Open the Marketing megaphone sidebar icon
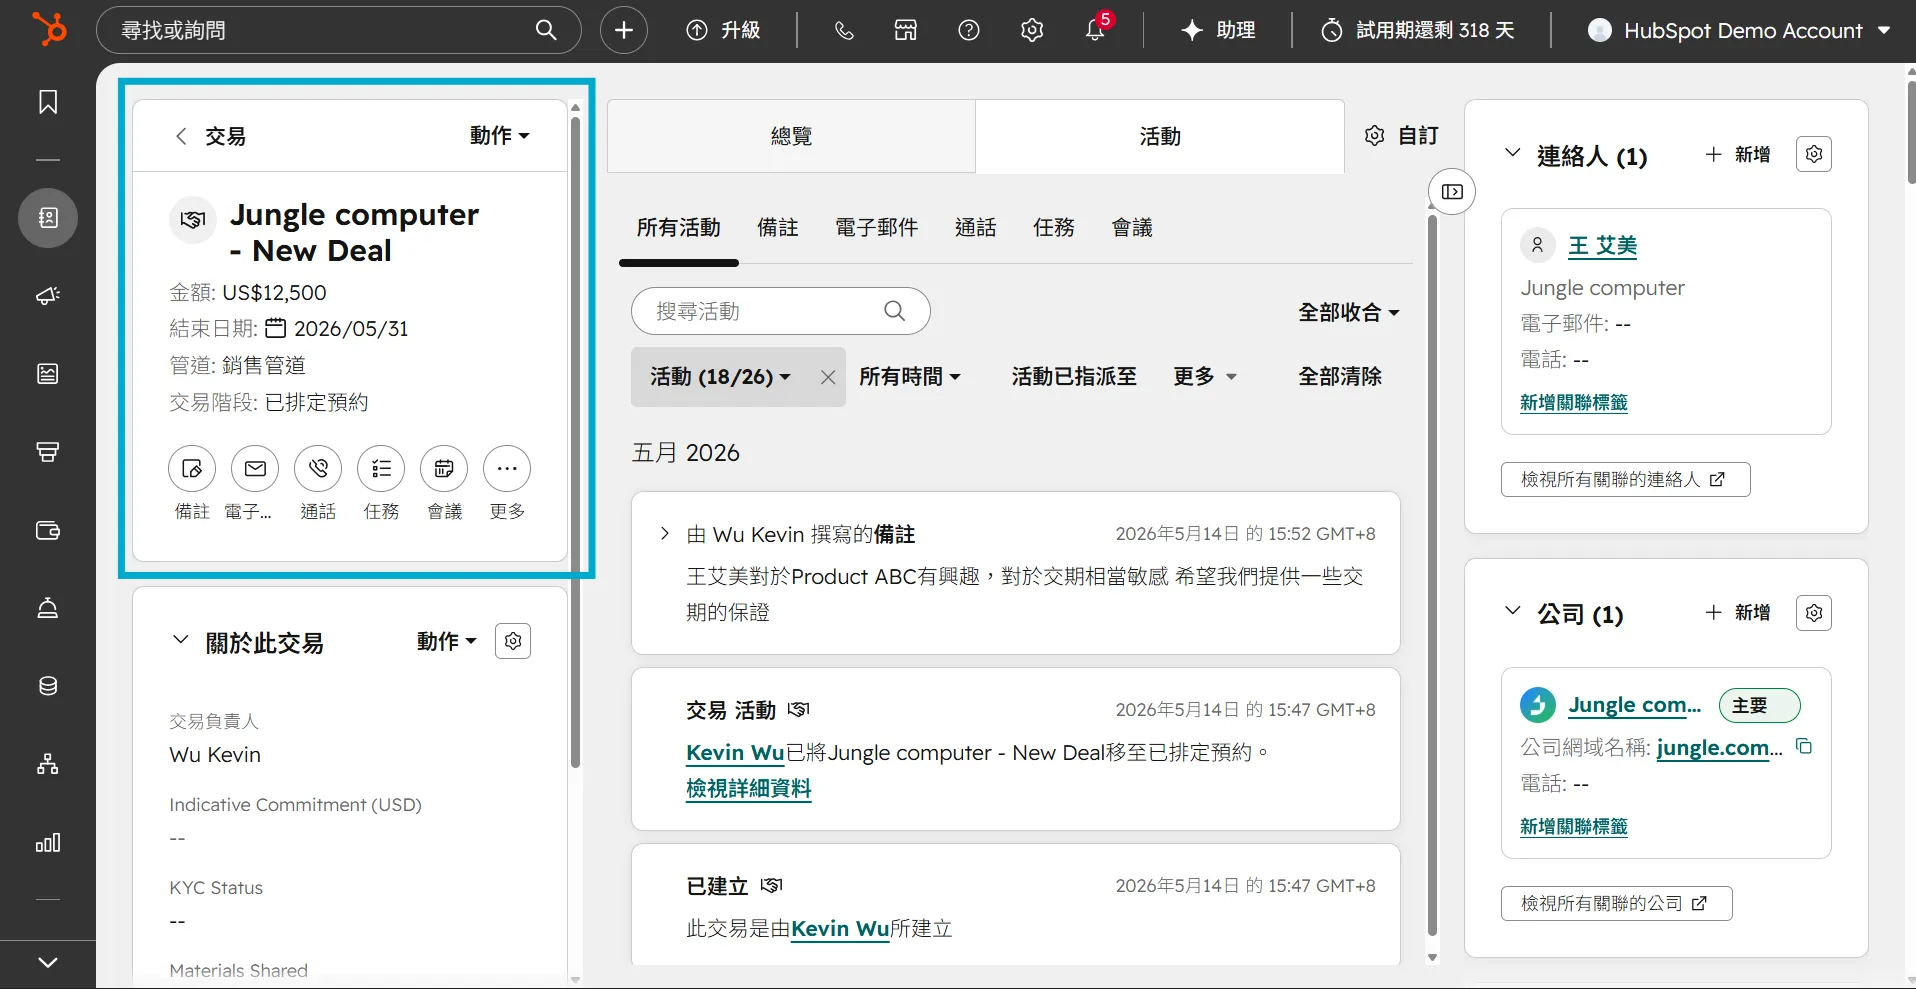This screenshot has width=1916, height=989. pos(48,296)
